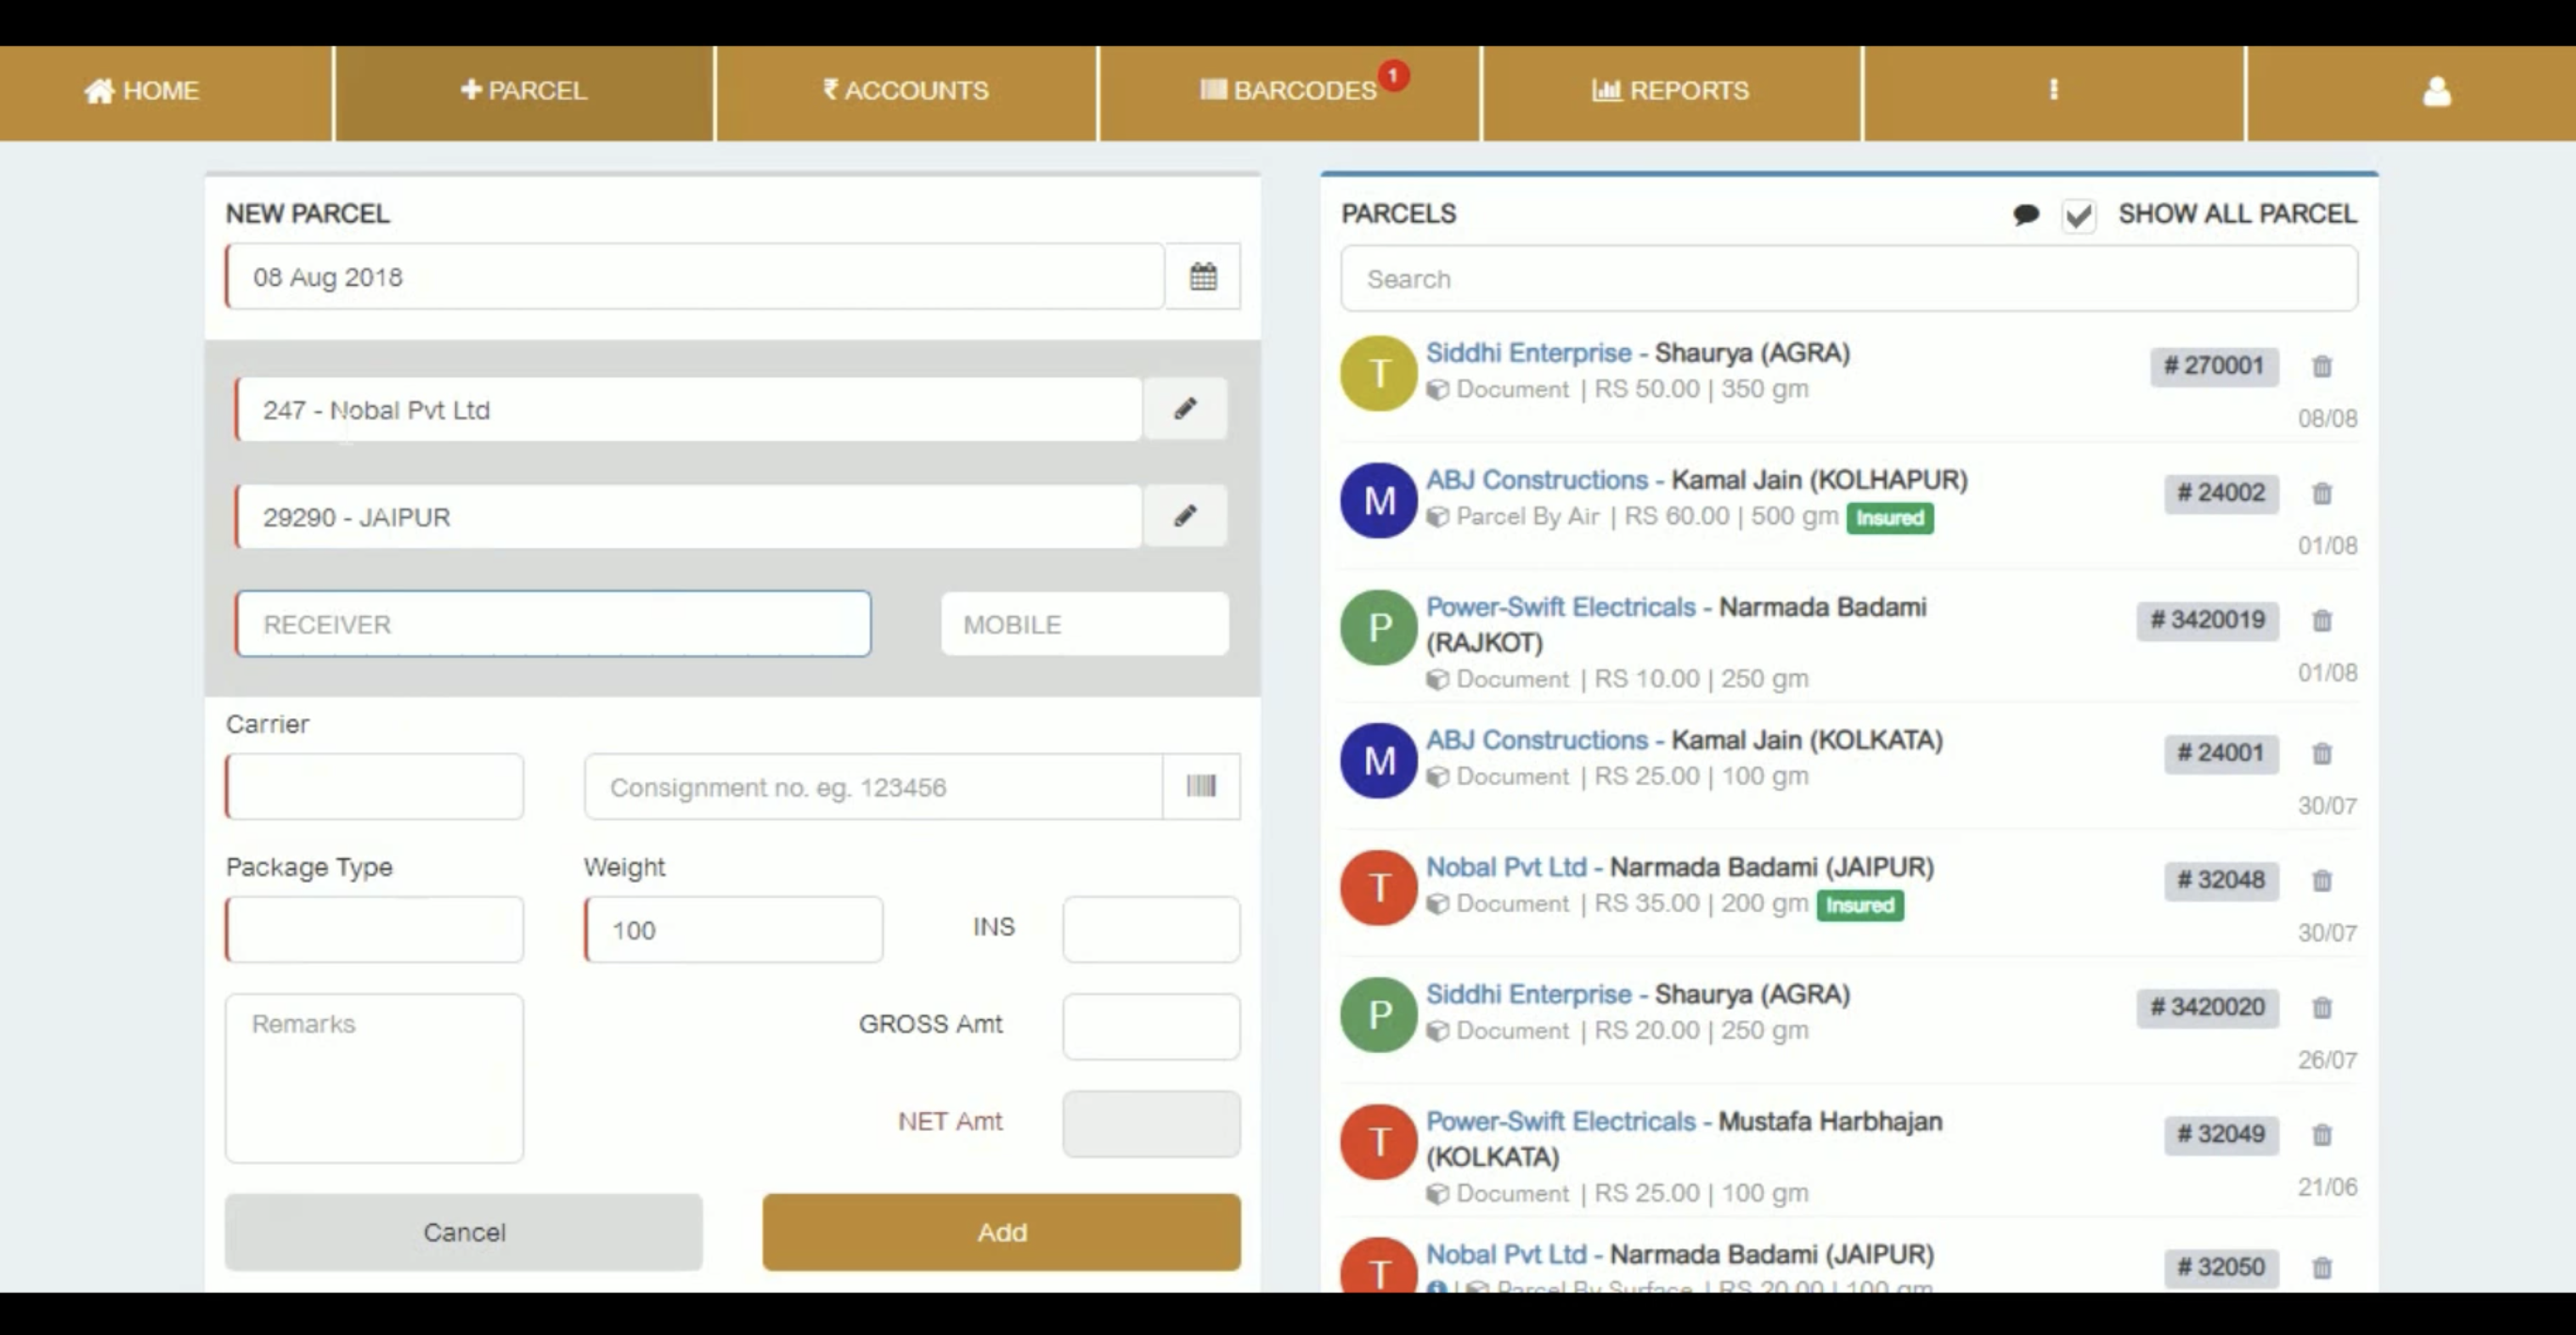Open comments bubble in Parcels panel
The width and height of the screenshot is (2576, 1335).
[x=2026, y=214]
